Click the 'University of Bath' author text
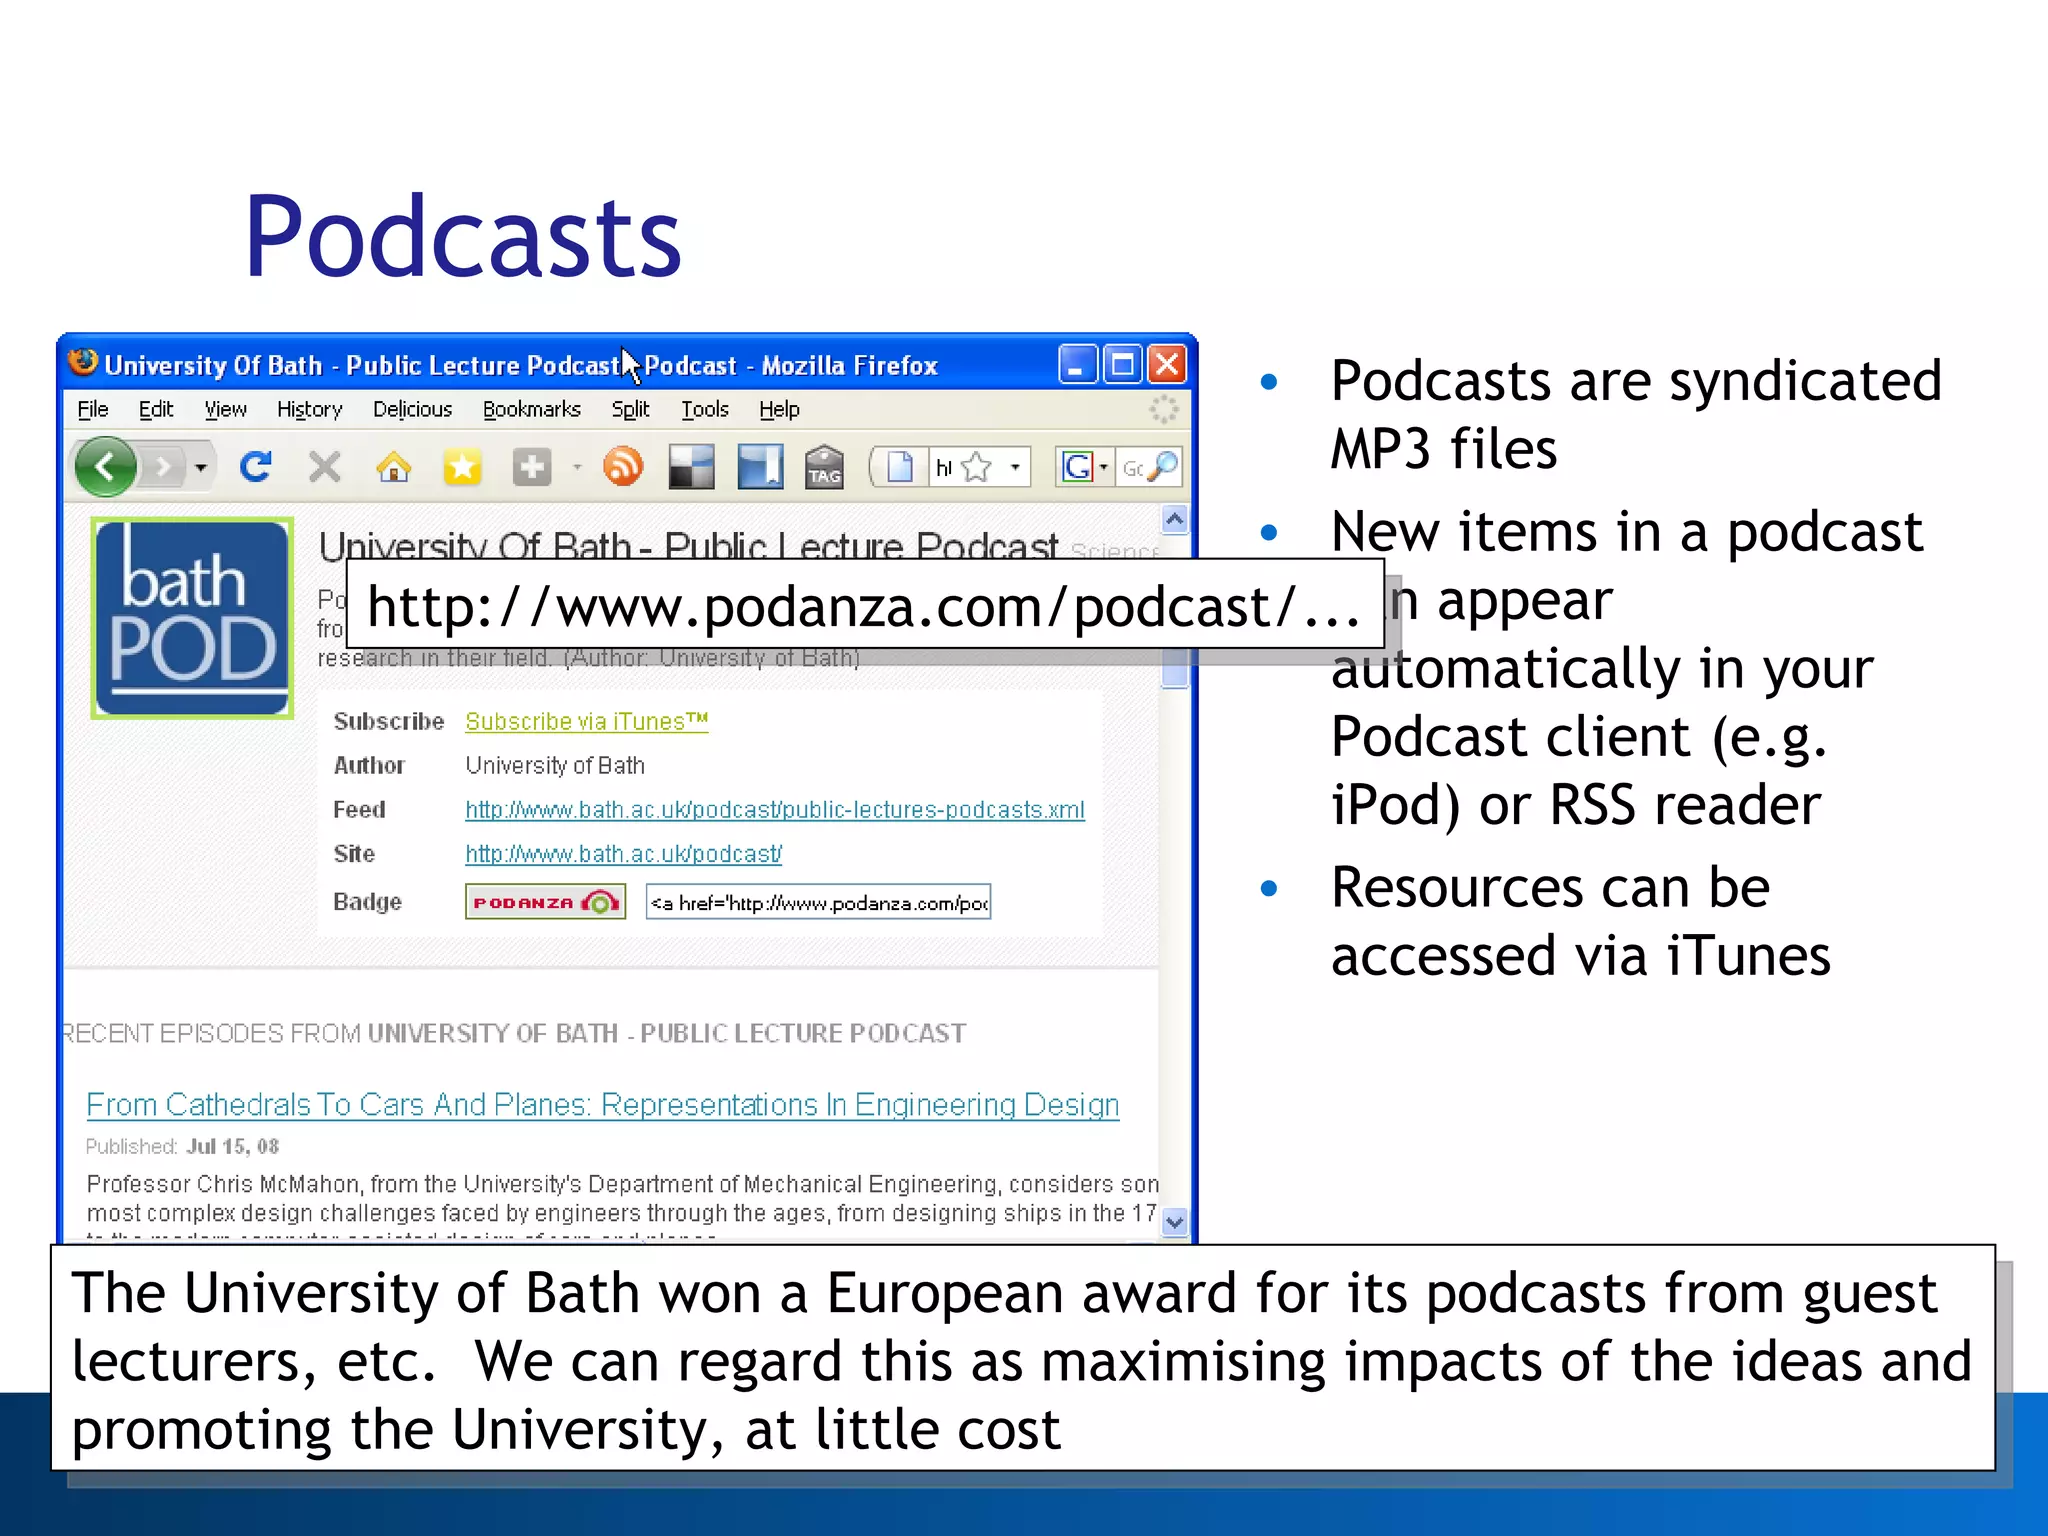2048x1536 pixels. pyautogui.click(x=555, y=766)
